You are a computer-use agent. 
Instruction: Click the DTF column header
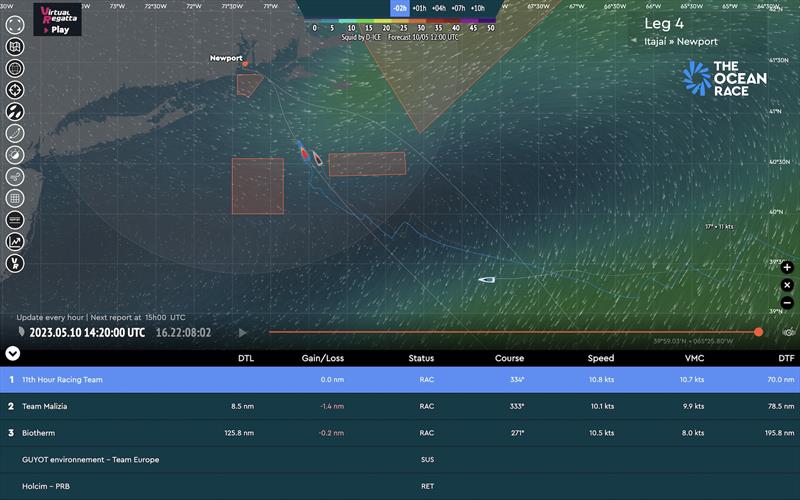[786, 358]
